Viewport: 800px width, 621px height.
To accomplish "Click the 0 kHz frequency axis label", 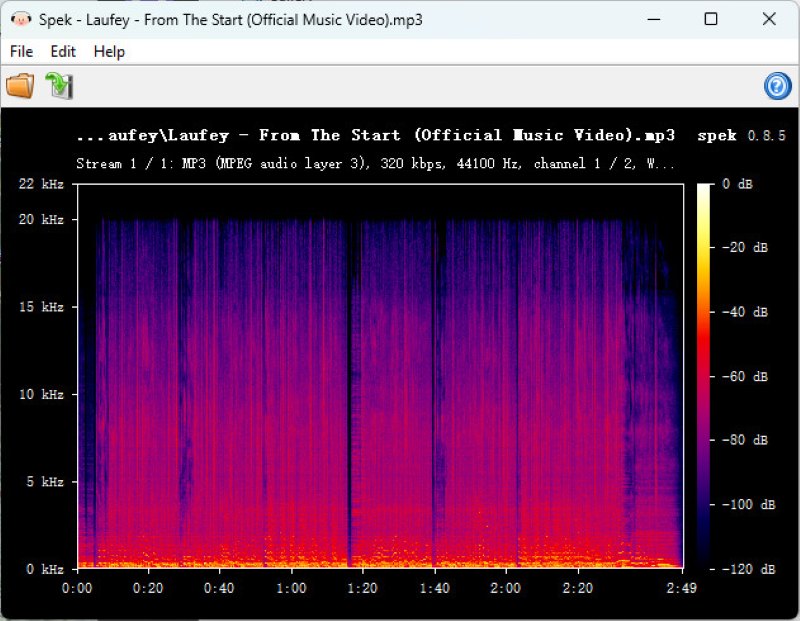I will point(45,569).
